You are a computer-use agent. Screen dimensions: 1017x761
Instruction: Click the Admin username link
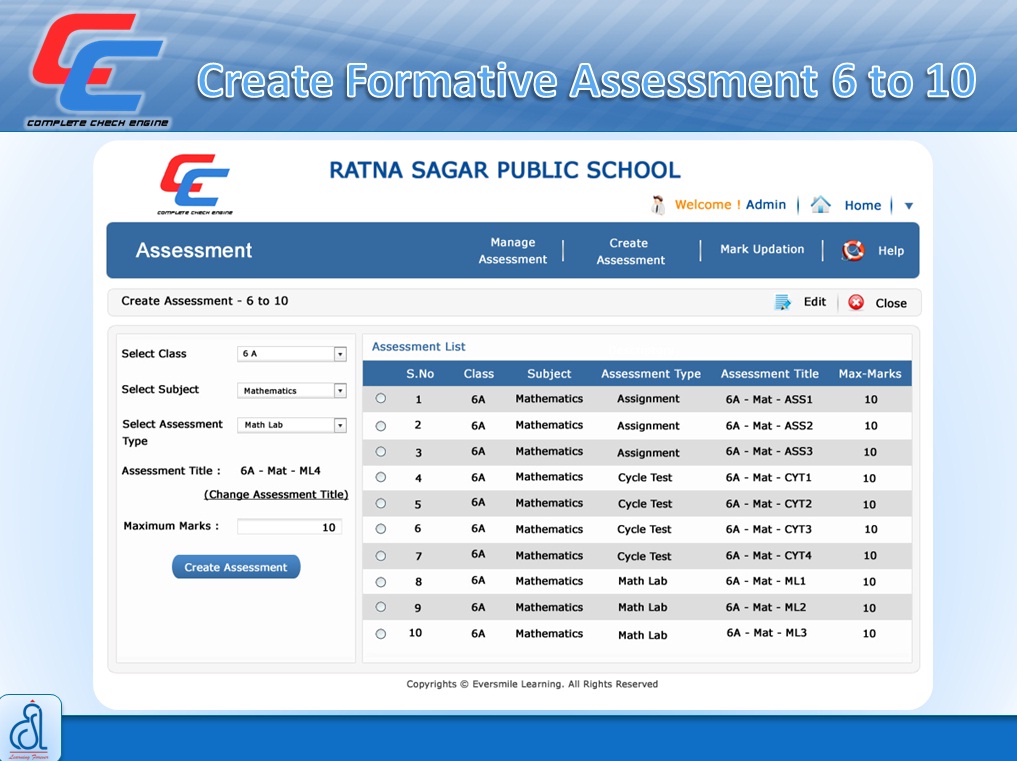point(765,204)
